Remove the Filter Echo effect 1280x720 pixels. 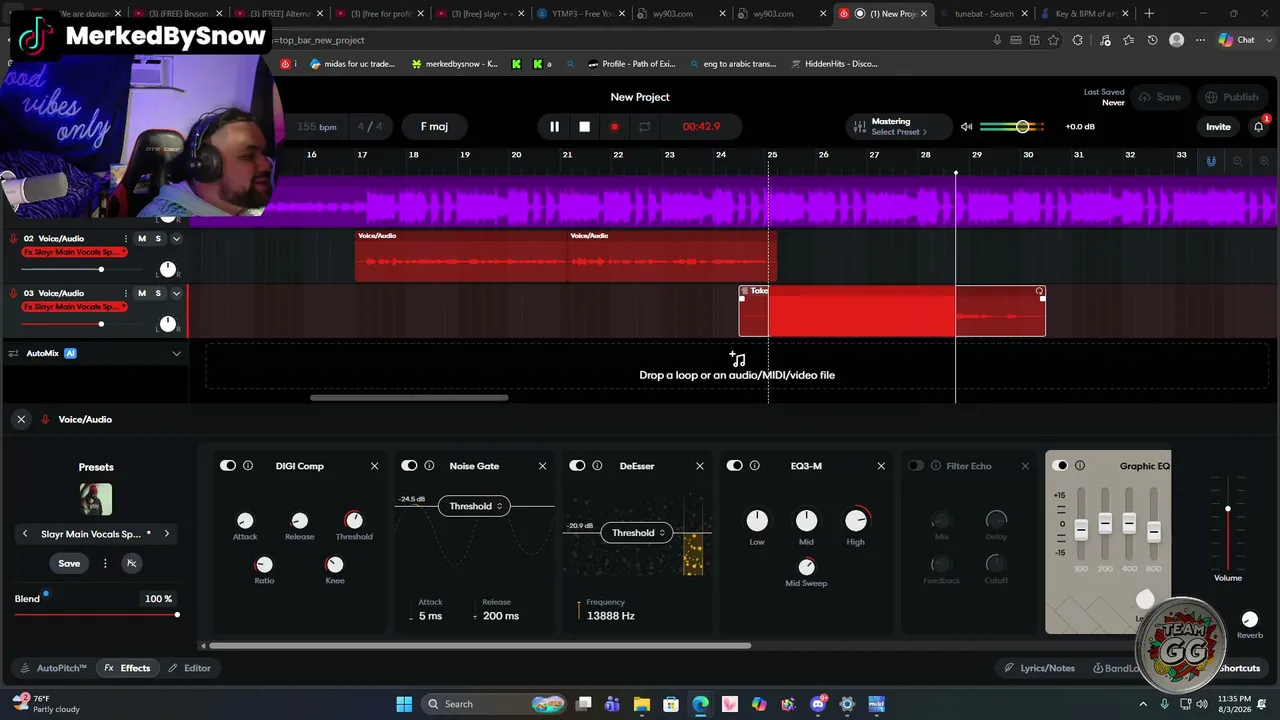[1025, 466]
